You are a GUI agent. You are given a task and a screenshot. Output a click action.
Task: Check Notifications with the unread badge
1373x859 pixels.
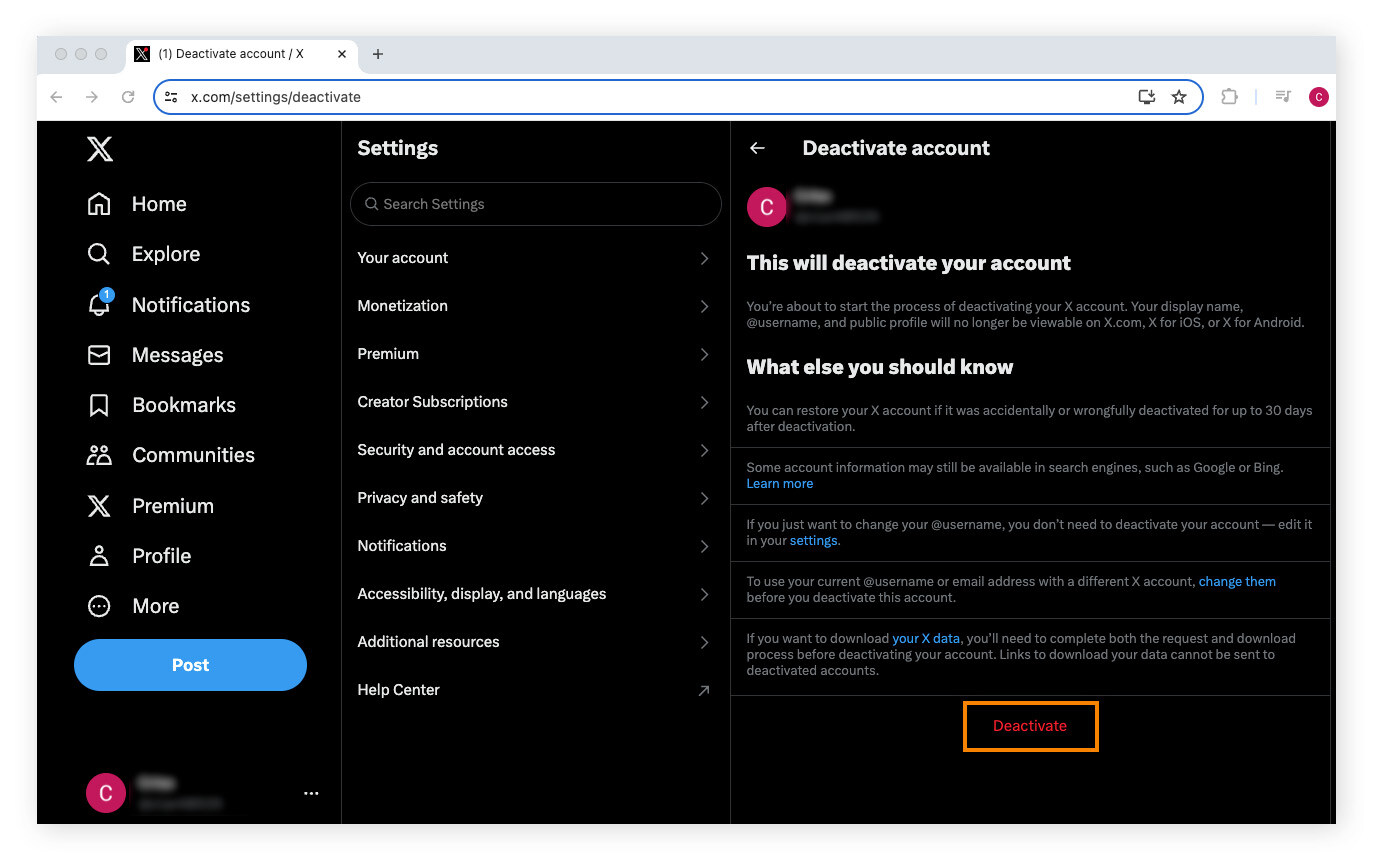point(190,305)
